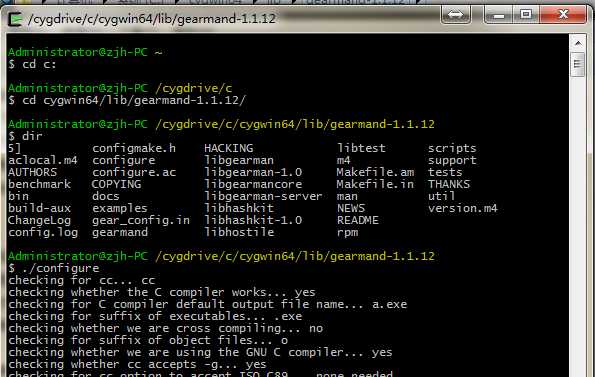
Task: Click the 'support' entry
Action: point(452,160)
